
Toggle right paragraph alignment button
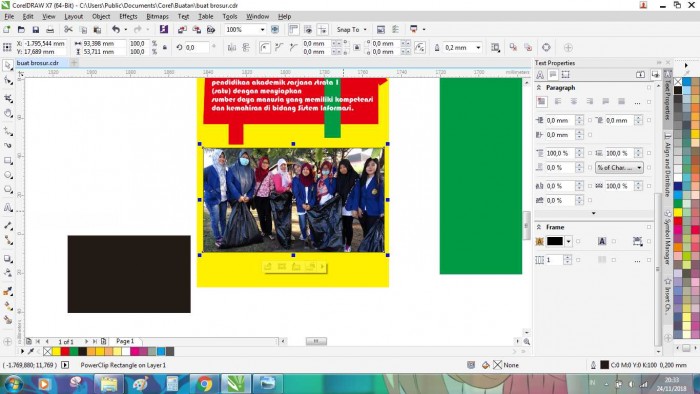coord(590,102)
